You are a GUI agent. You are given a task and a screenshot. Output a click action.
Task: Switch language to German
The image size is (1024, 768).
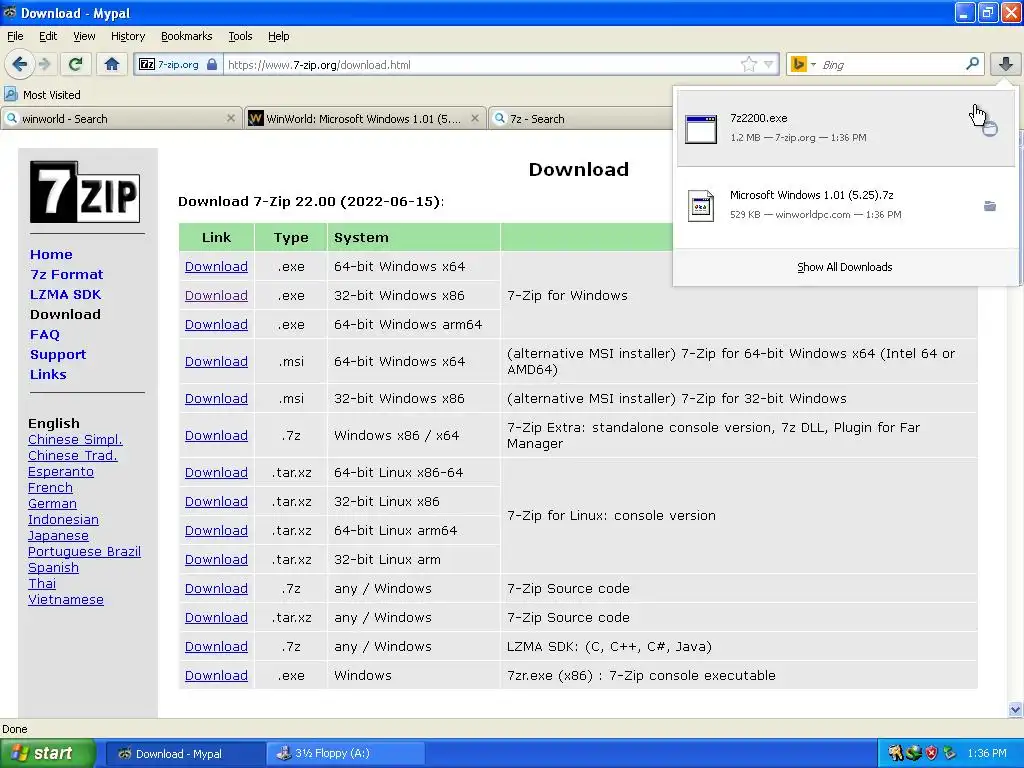click(x=52, y=504)
